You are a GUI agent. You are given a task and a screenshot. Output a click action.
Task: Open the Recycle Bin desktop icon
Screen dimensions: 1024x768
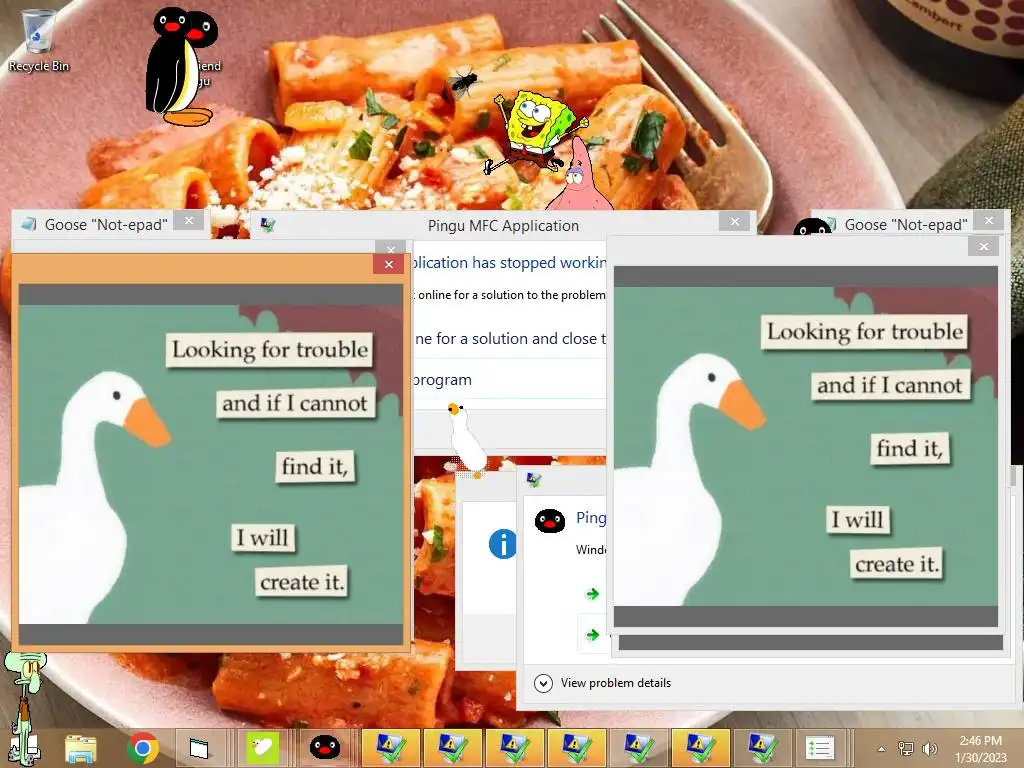(38, 40)
